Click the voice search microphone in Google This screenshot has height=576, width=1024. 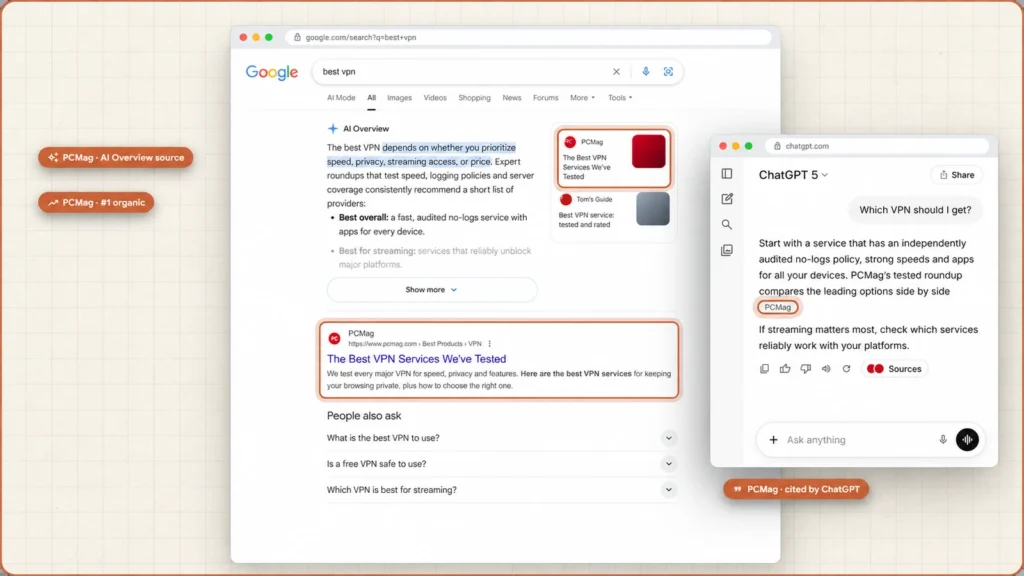point(645,72)
